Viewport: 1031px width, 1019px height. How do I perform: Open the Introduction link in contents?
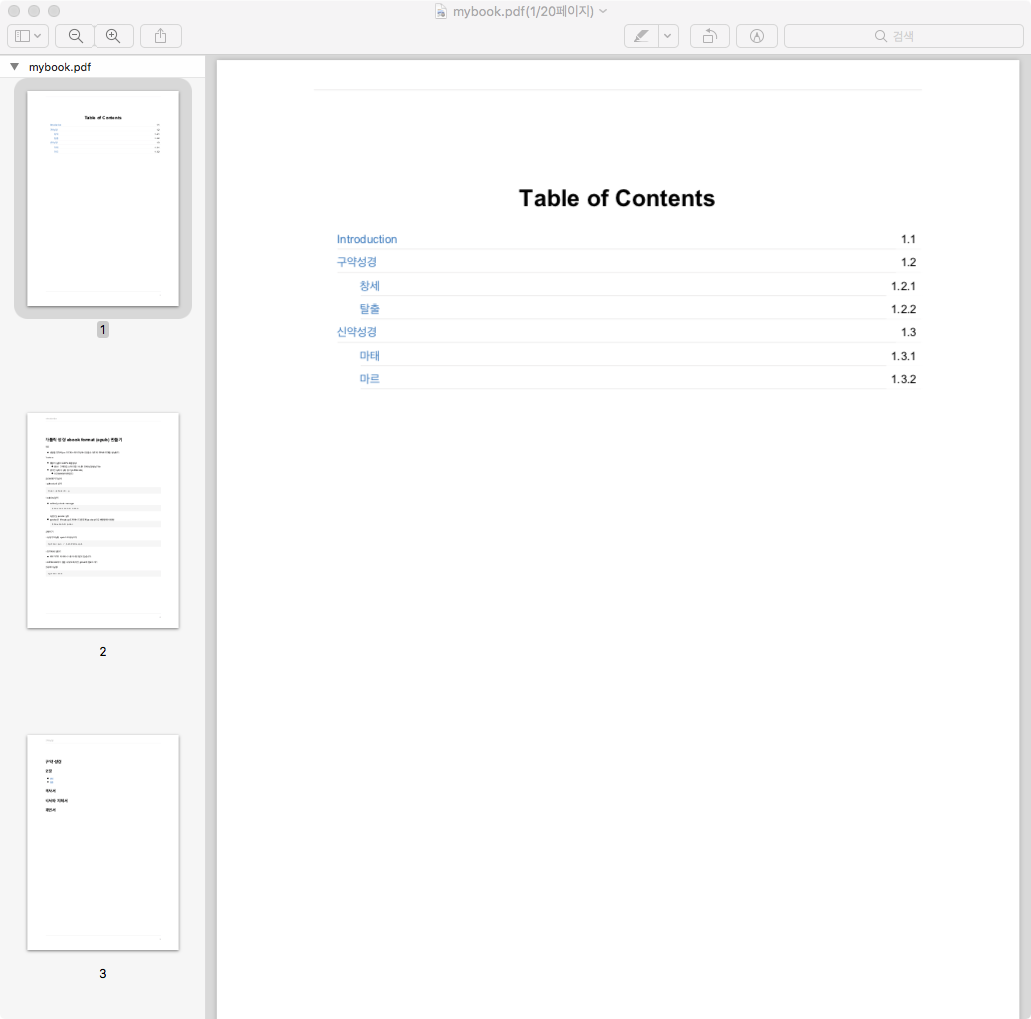coord(367,239)
